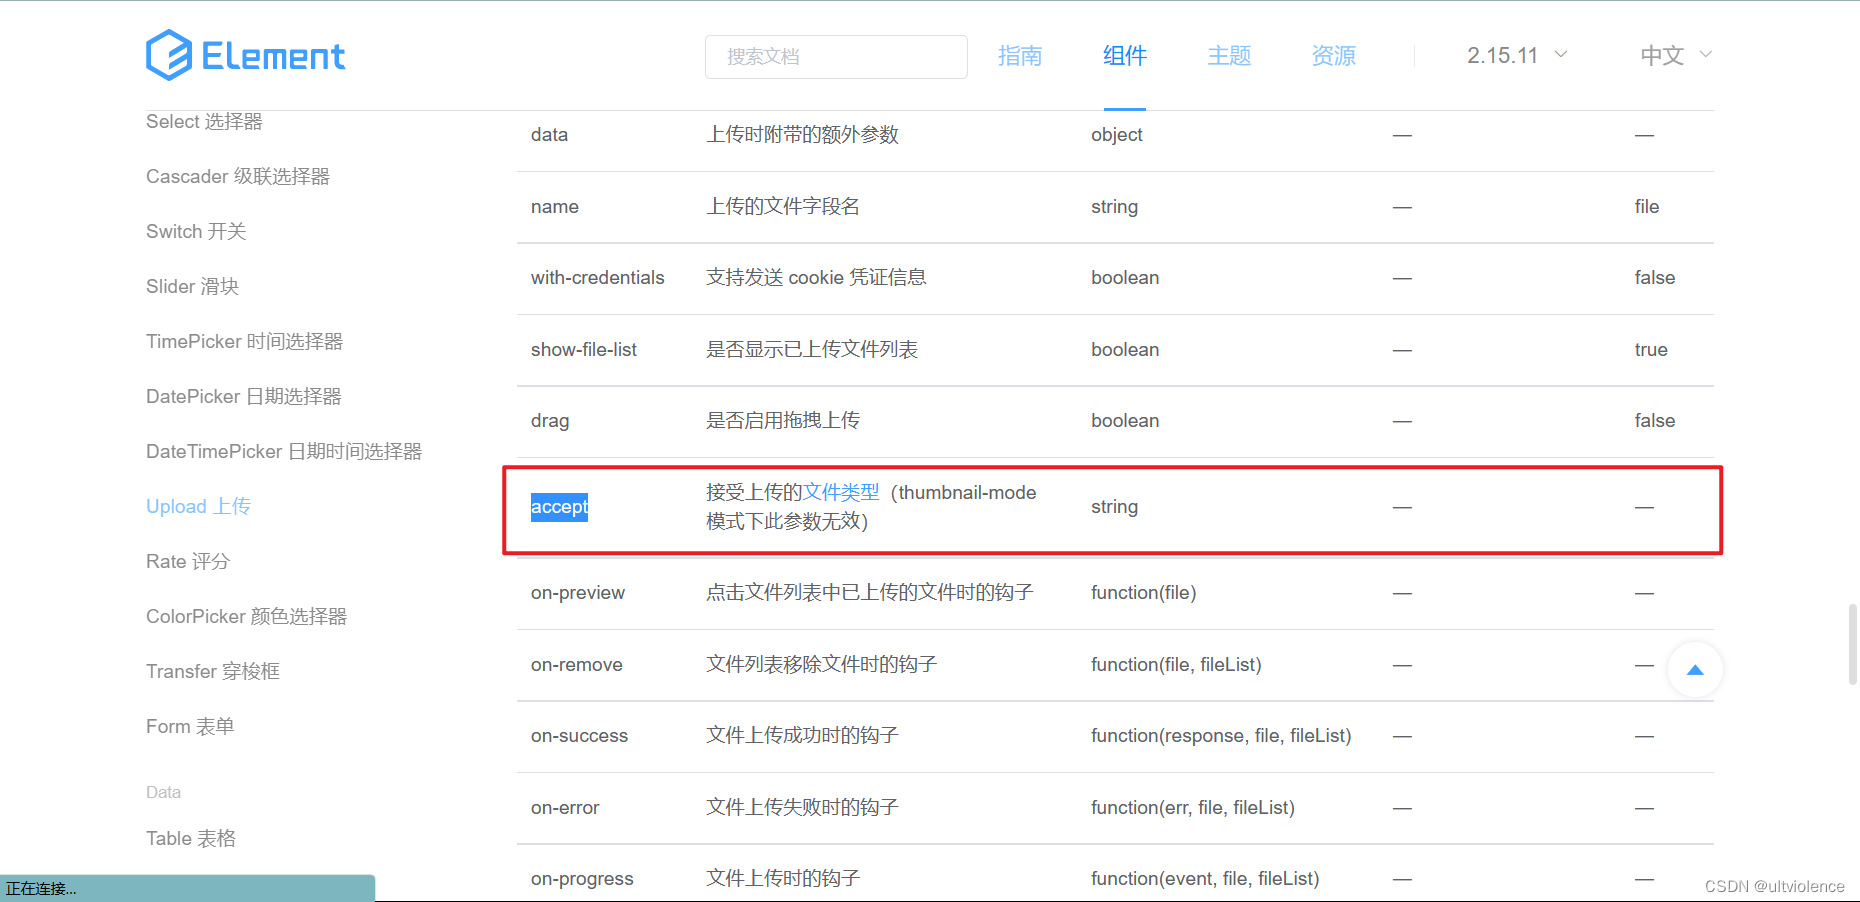Click the highlighted accept attribute cell
Image resolution: width=1860 pixels, height=902 pixels.
tap(559, 507)
